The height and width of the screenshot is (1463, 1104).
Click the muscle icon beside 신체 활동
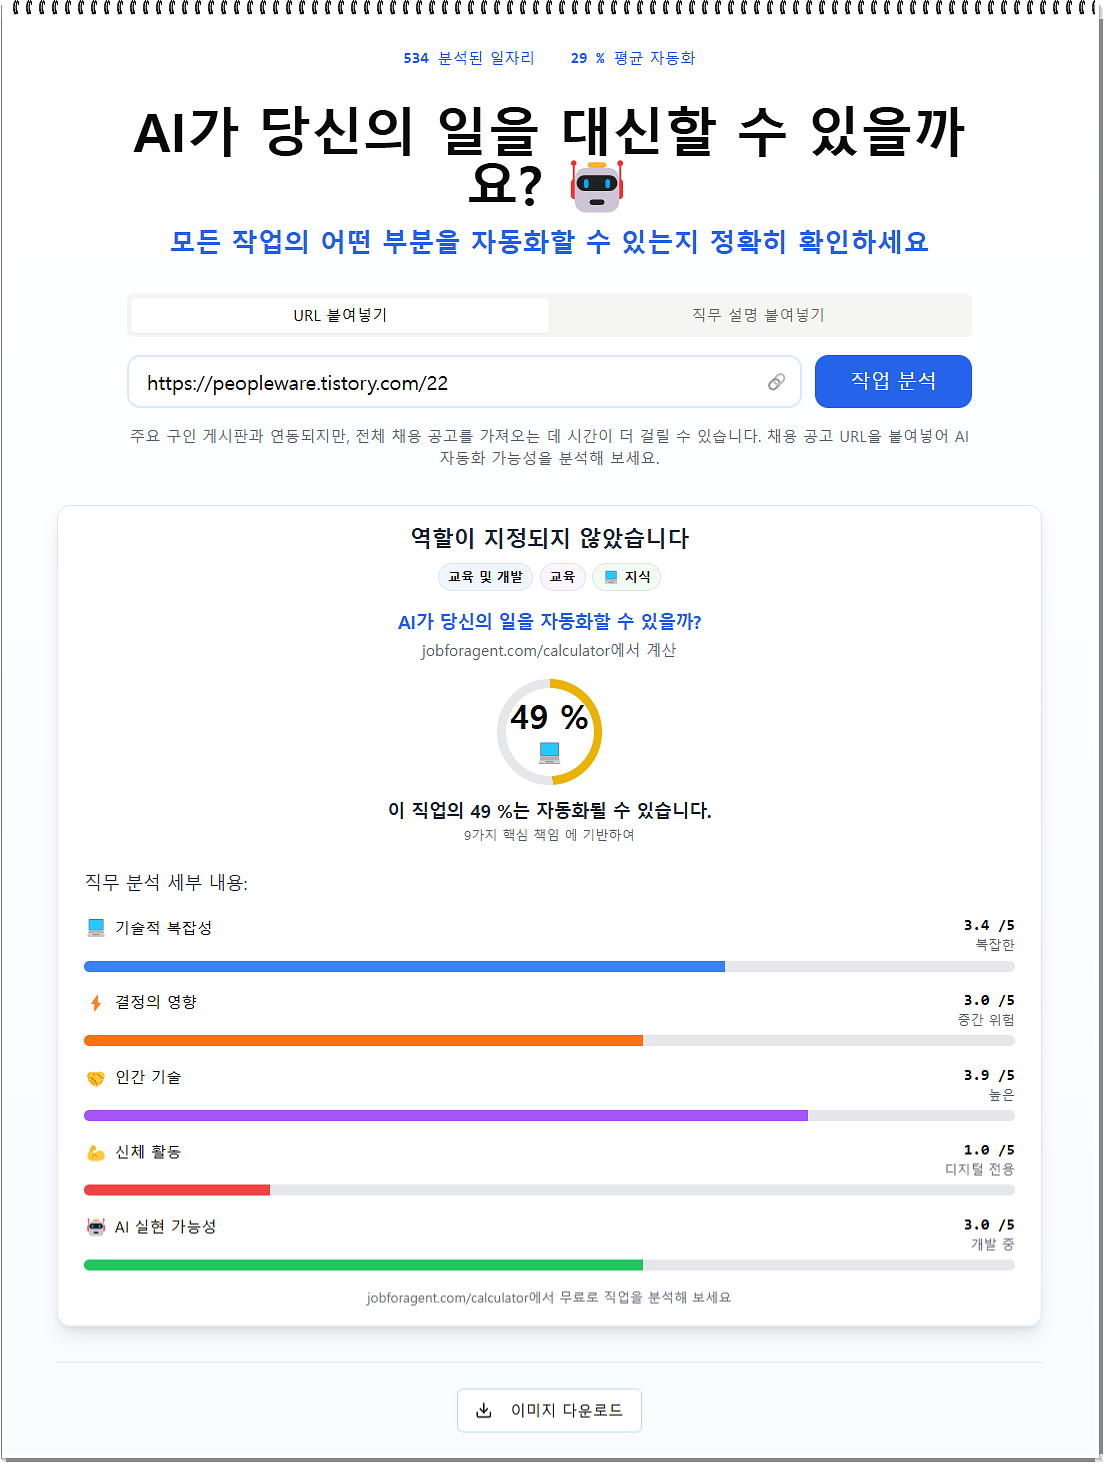coord(95,1152)
